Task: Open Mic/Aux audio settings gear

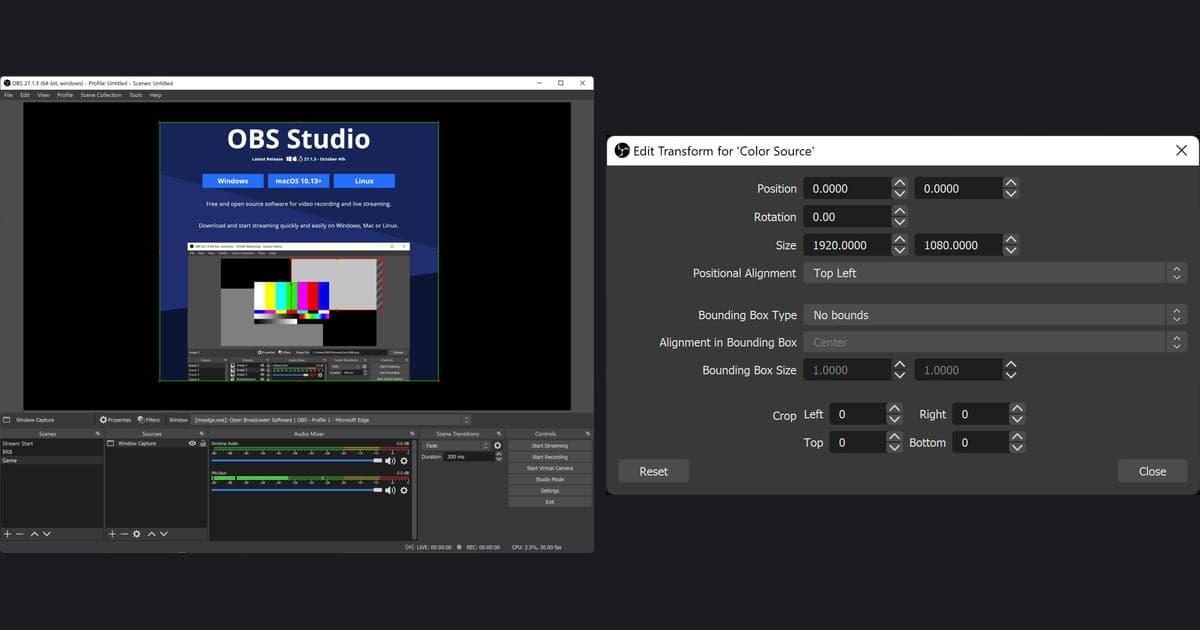Action: 404,490
